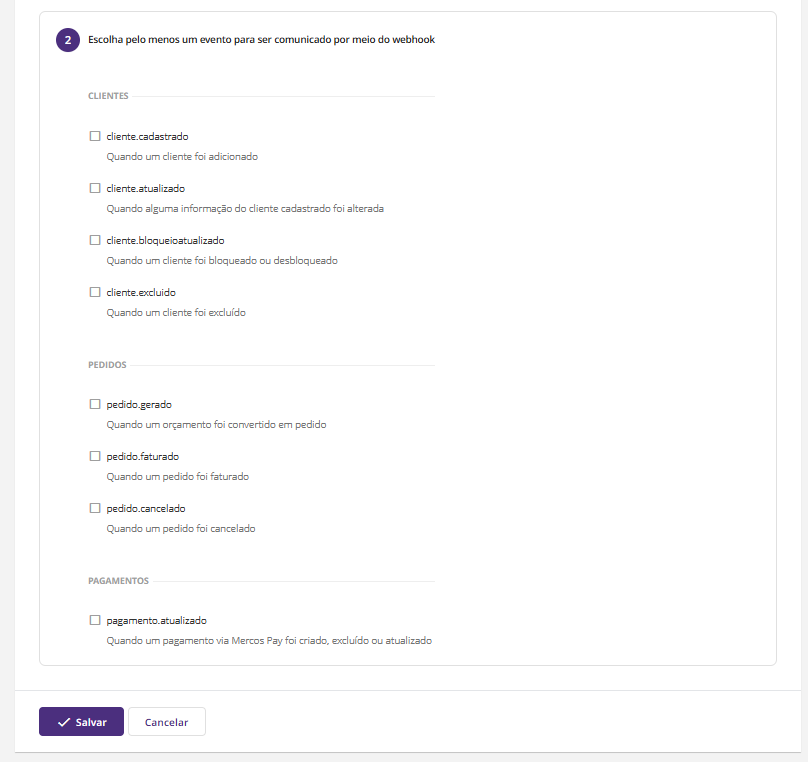This screenshot has height=762, width=808.
Task: Click the PAGAMENTOS section header
Action: tap(118, 580)
